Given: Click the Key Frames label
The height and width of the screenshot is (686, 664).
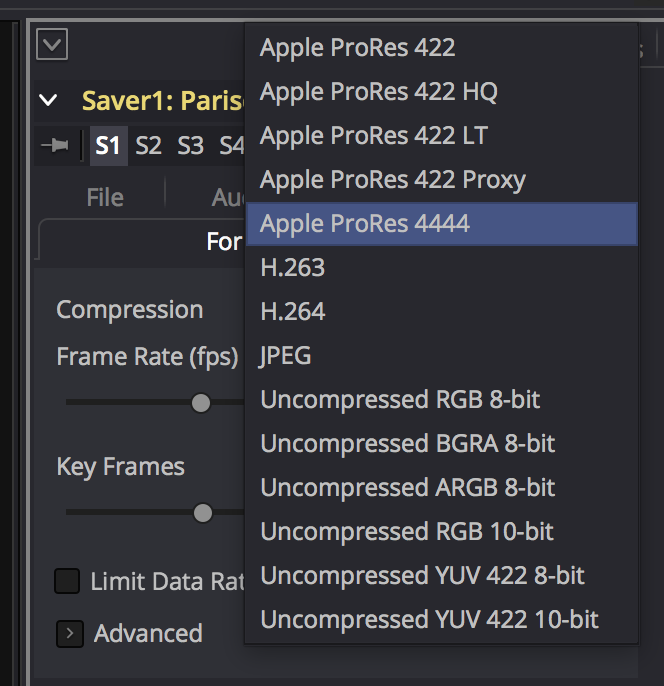Looking at the screenshot, I should pyautogui.click(x=120, y=467).
